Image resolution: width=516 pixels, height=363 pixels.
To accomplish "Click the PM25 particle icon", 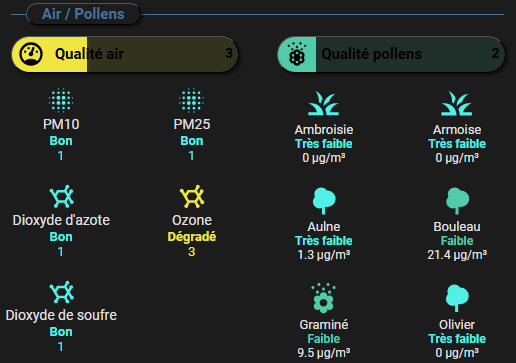I will (191, 100).
